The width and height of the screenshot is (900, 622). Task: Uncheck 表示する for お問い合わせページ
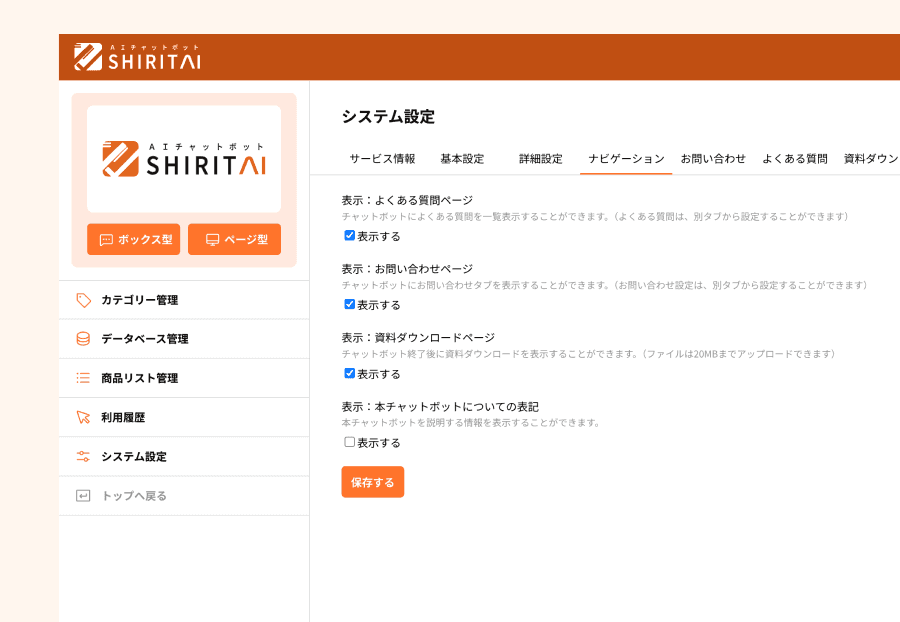[350, 304]
